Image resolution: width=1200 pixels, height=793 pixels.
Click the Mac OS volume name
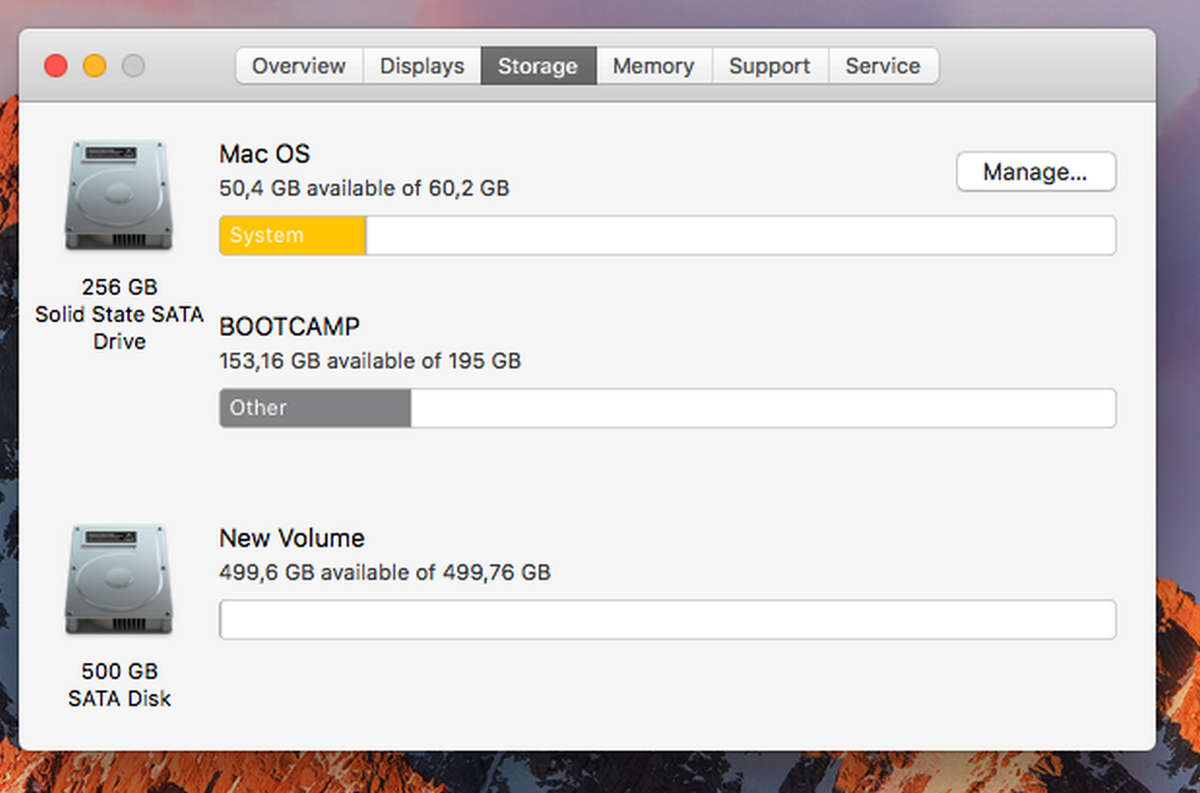264,154
